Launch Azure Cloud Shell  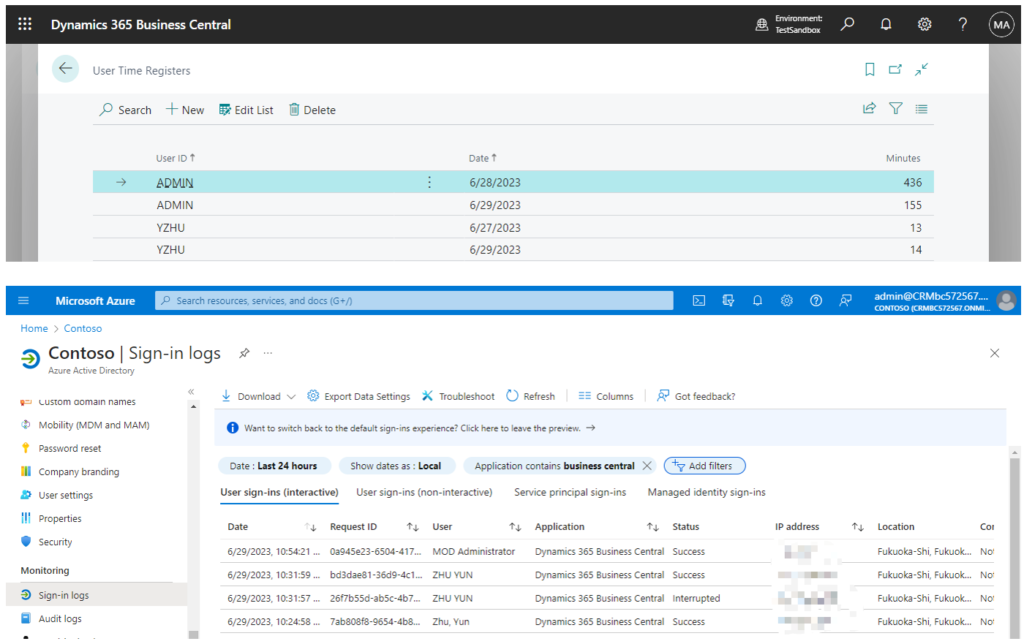(x=698, y=300)
